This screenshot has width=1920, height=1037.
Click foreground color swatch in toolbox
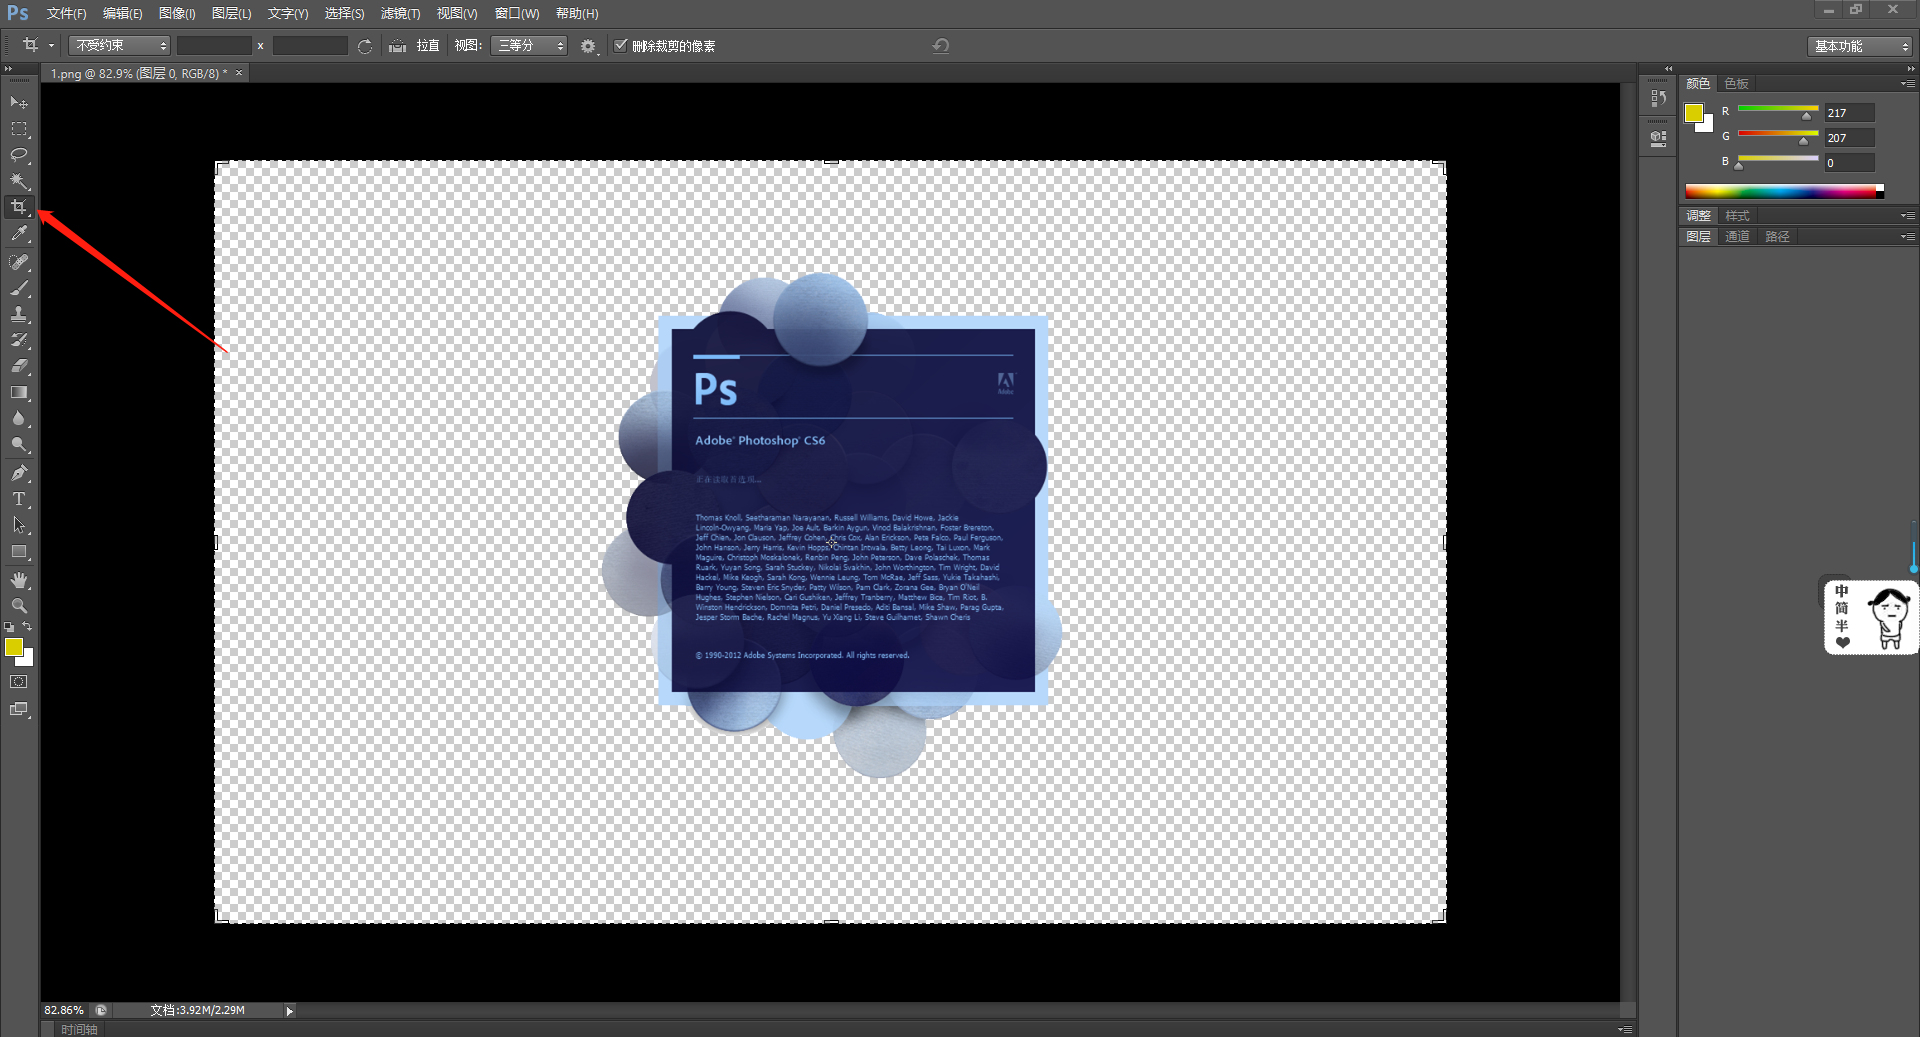click(13, 648)
